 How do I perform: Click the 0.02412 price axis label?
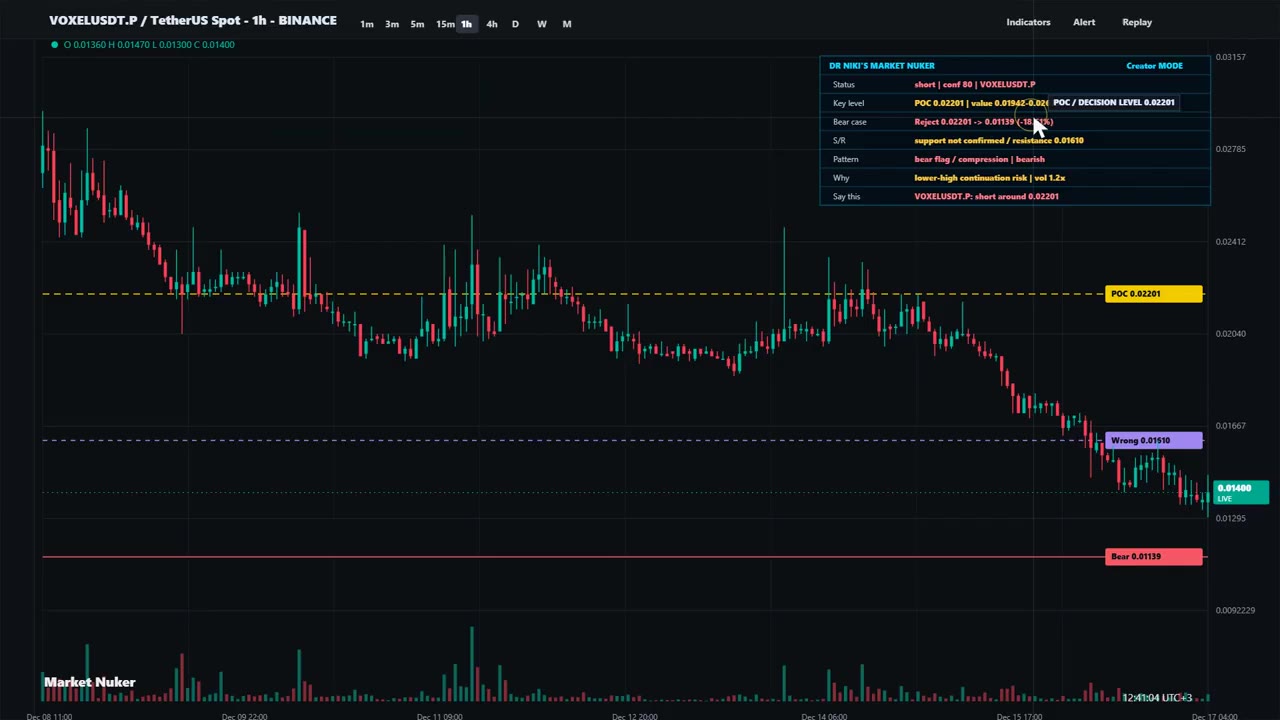(1231, 242)
